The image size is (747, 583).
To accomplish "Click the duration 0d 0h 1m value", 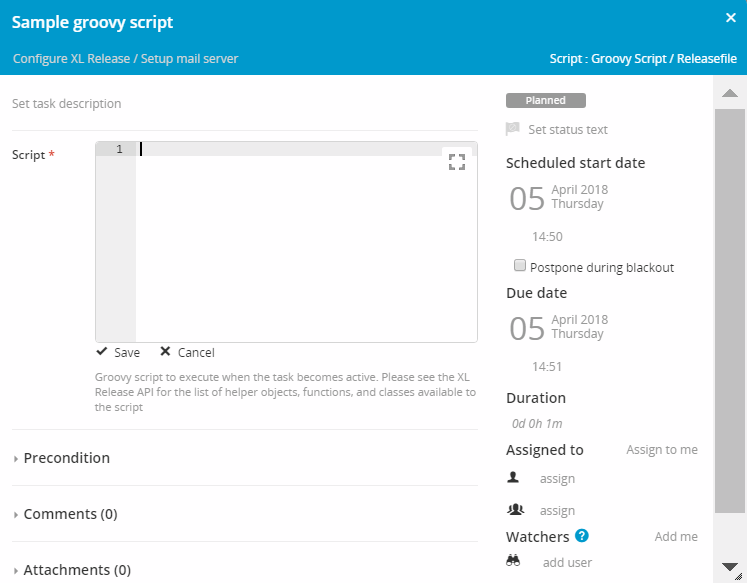I will pos(537,423).
